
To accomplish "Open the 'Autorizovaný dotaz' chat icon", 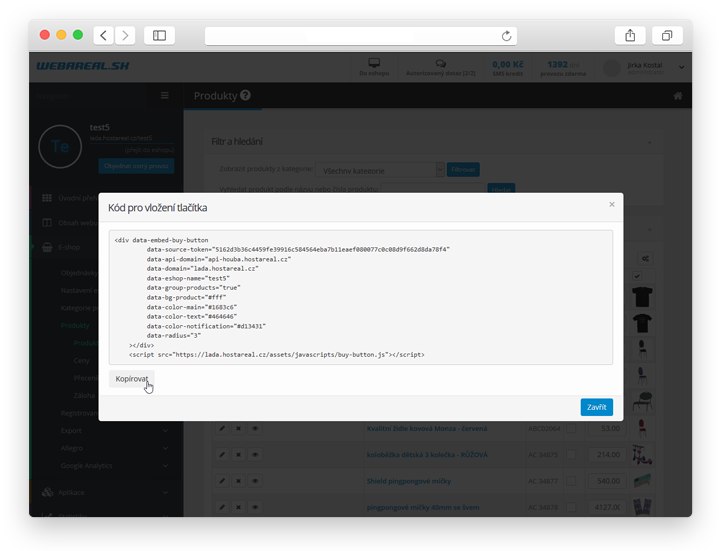I will point(440,63).
